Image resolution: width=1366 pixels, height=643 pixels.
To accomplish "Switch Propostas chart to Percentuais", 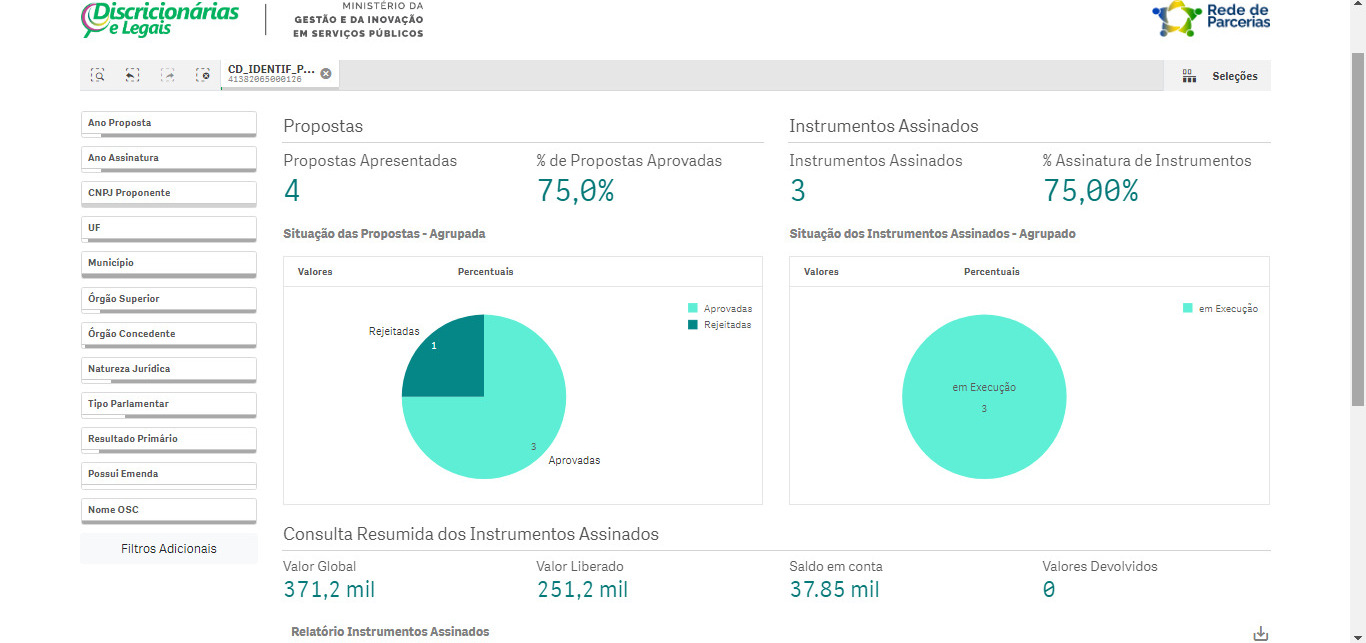I will pos(486,272).
